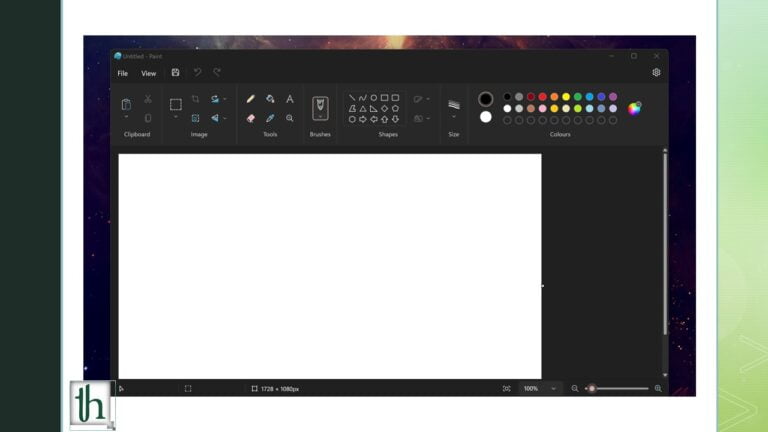Select the Magnifier tool
This screenshot has height=432, width=768.
click(x=290, y=118)
